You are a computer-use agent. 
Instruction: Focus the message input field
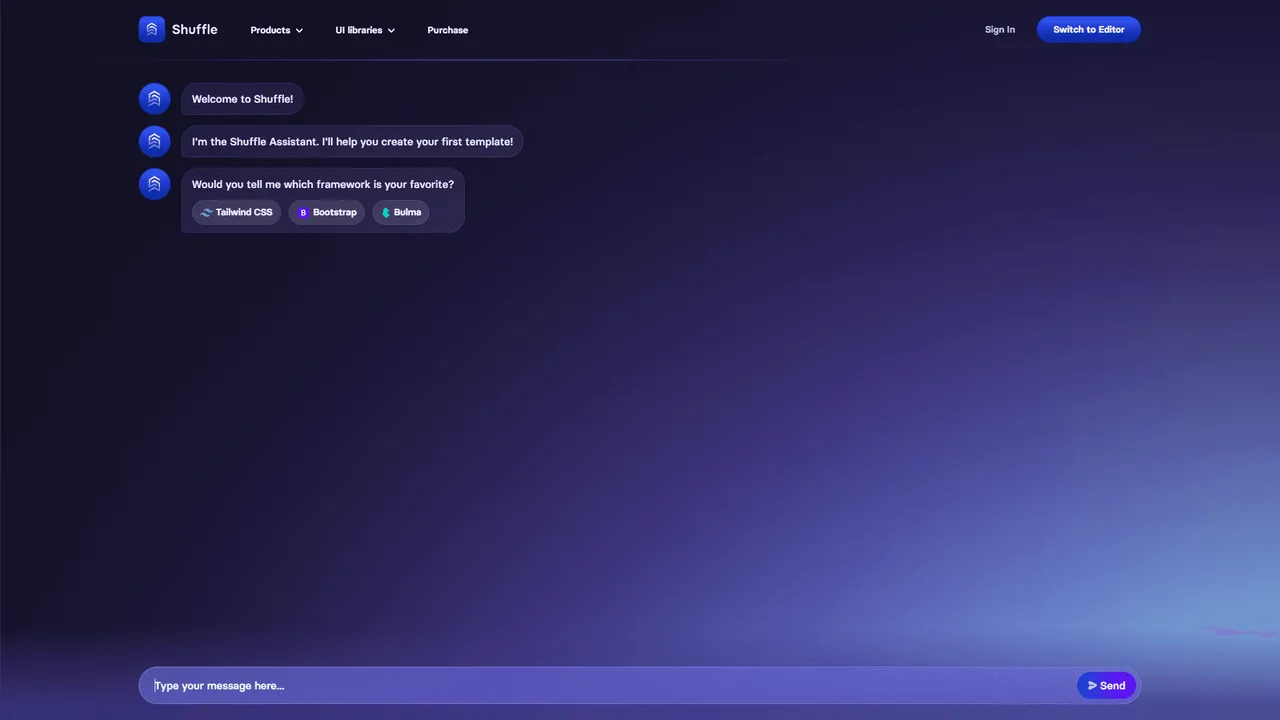pos(610,686)
